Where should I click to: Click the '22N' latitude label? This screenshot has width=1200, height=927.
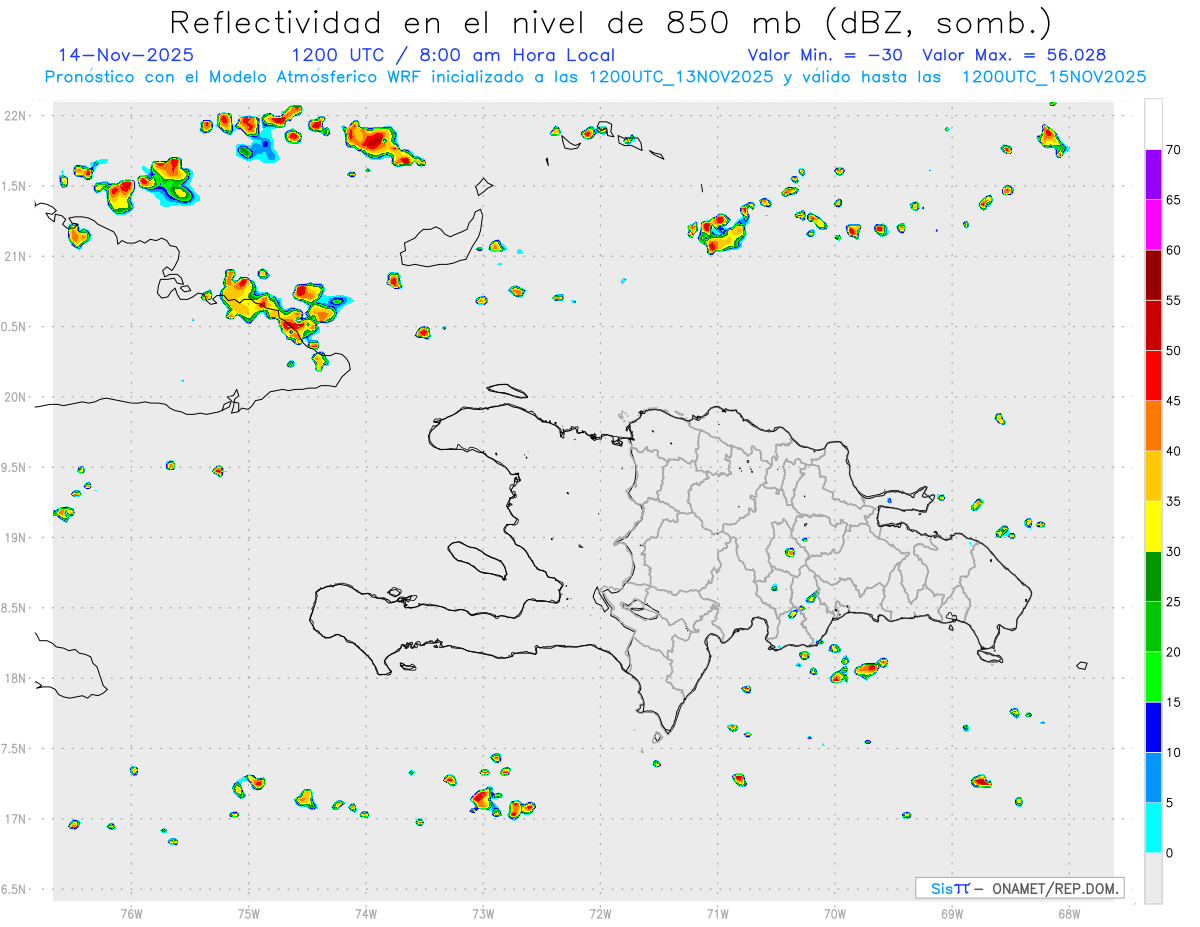tap(16, 116)
